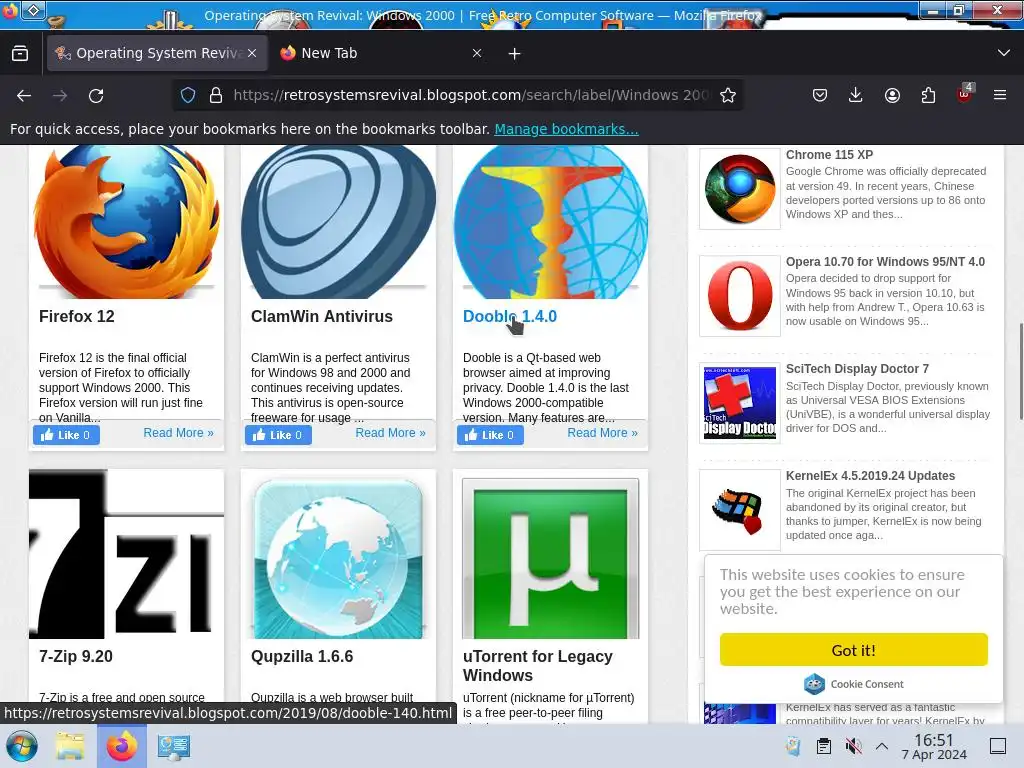Click the Chrome 115 XP sidebar icon
Screen dimensions: 1024x768
click(739, 189)
